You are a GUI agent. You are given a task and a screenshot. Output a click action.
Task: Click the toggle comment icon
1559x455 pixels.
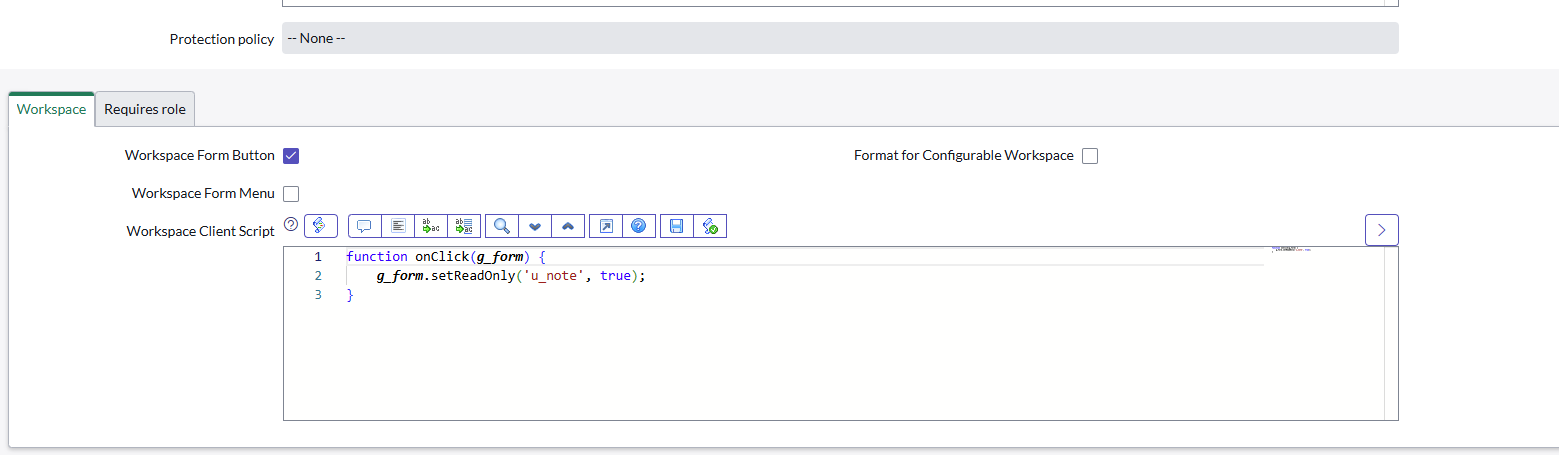(364, 226)
